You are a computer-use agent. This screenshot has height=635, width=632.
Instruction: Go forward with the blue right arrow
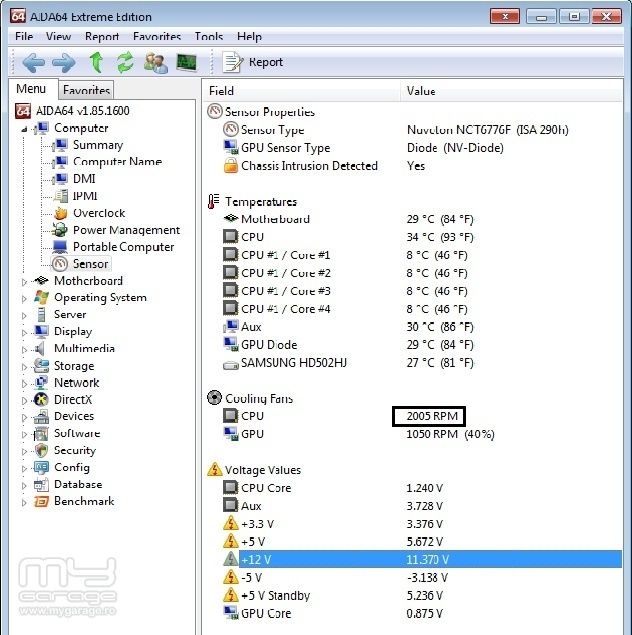[x=64, y=63]
